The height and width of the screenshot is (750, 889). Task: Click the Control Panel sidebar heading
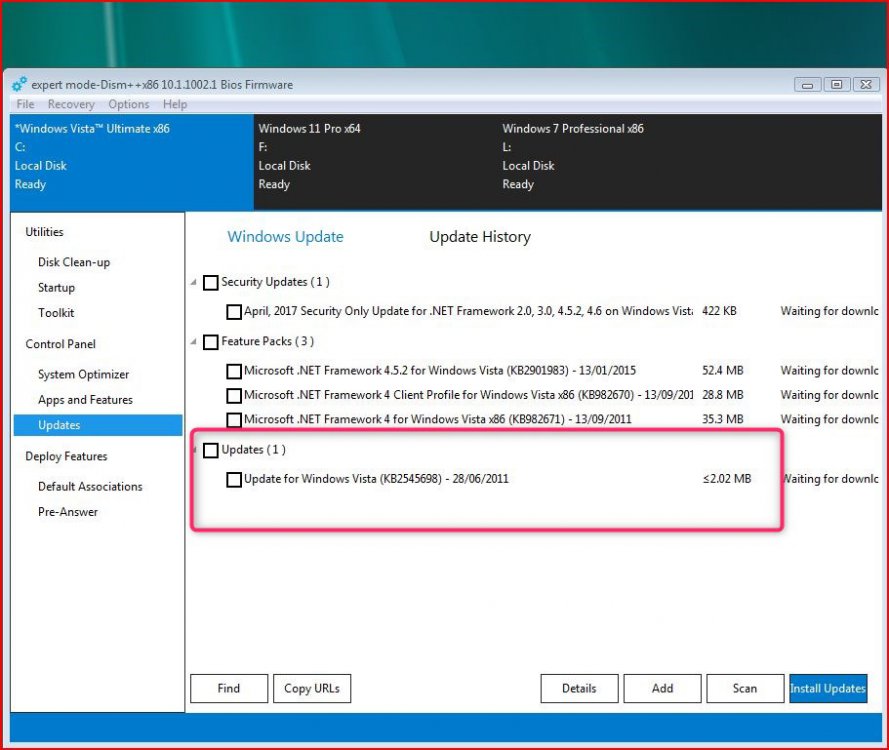point(60,344)
